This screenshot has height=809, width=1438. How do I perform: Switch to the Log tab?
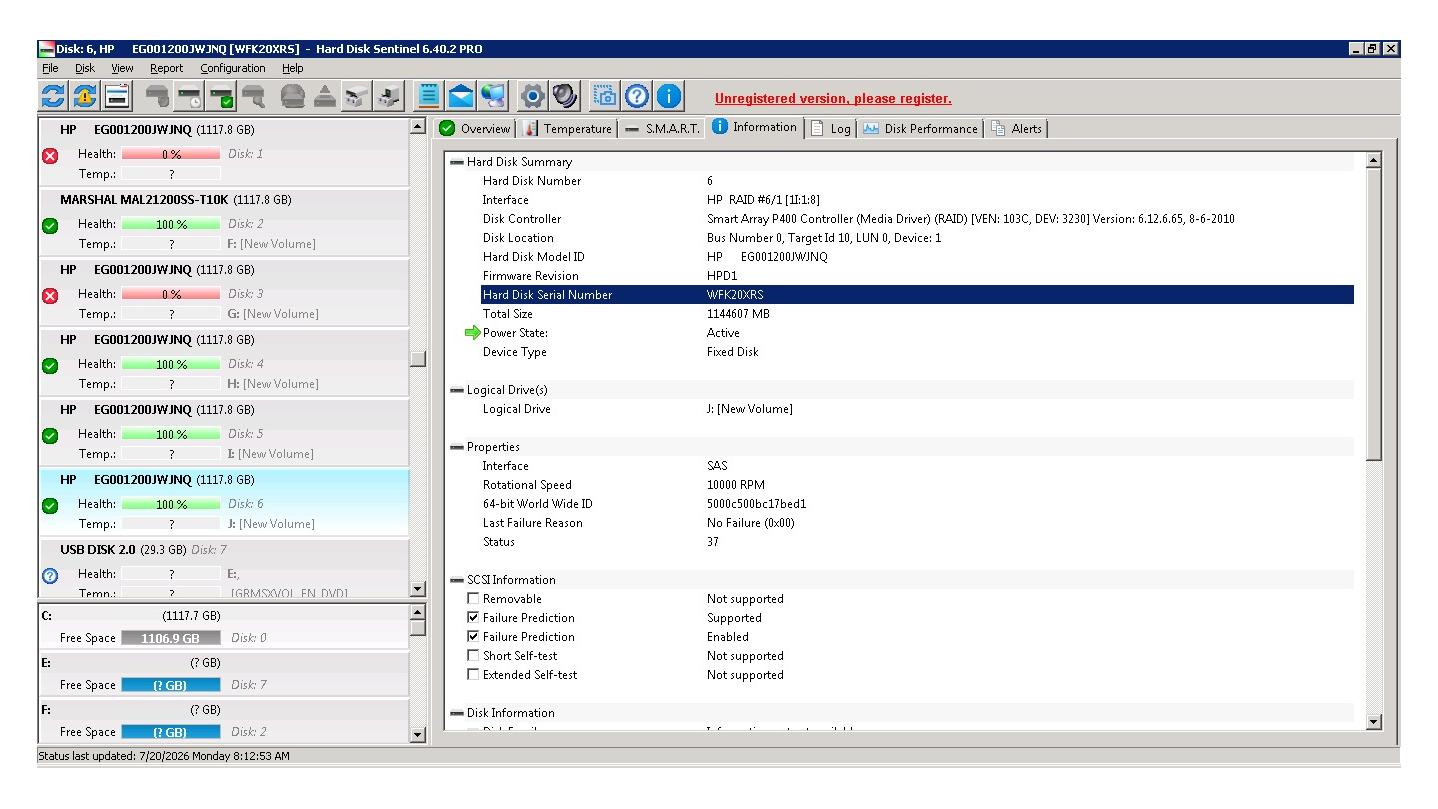832,128
